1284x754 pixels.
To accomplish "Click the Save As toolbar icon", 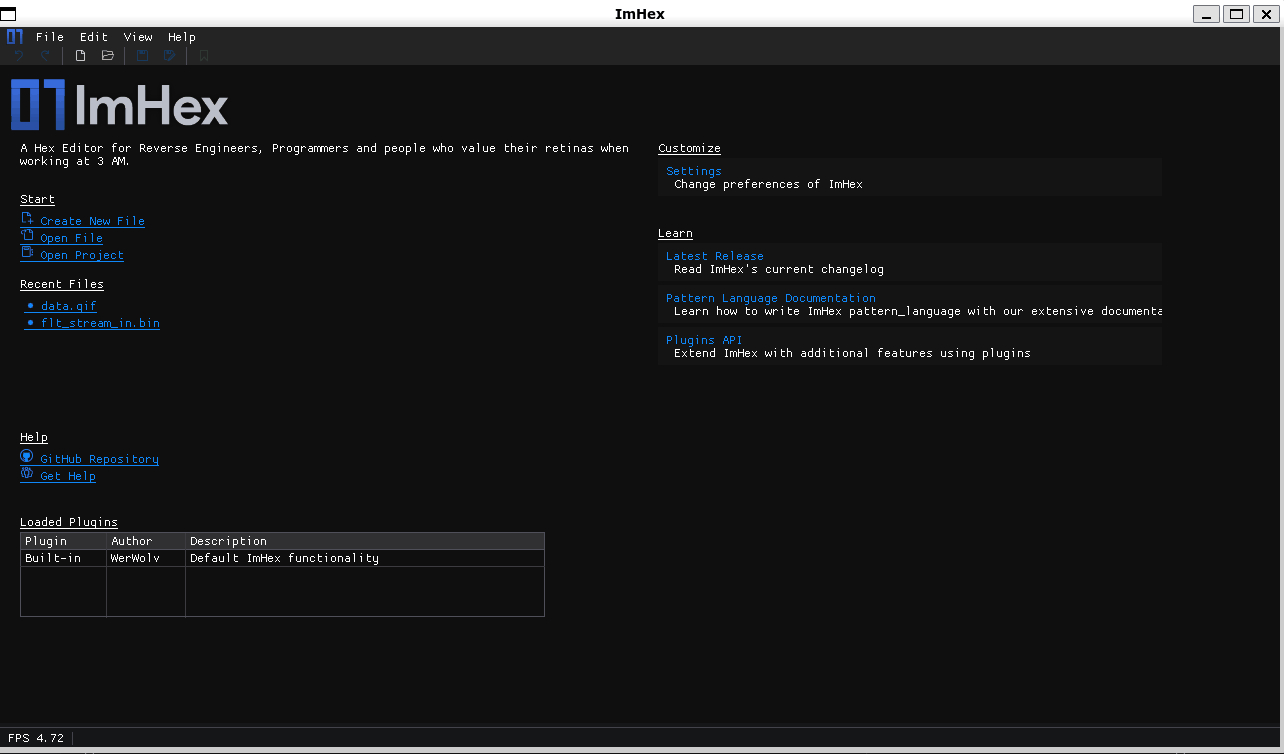I will tap(169, 55).
